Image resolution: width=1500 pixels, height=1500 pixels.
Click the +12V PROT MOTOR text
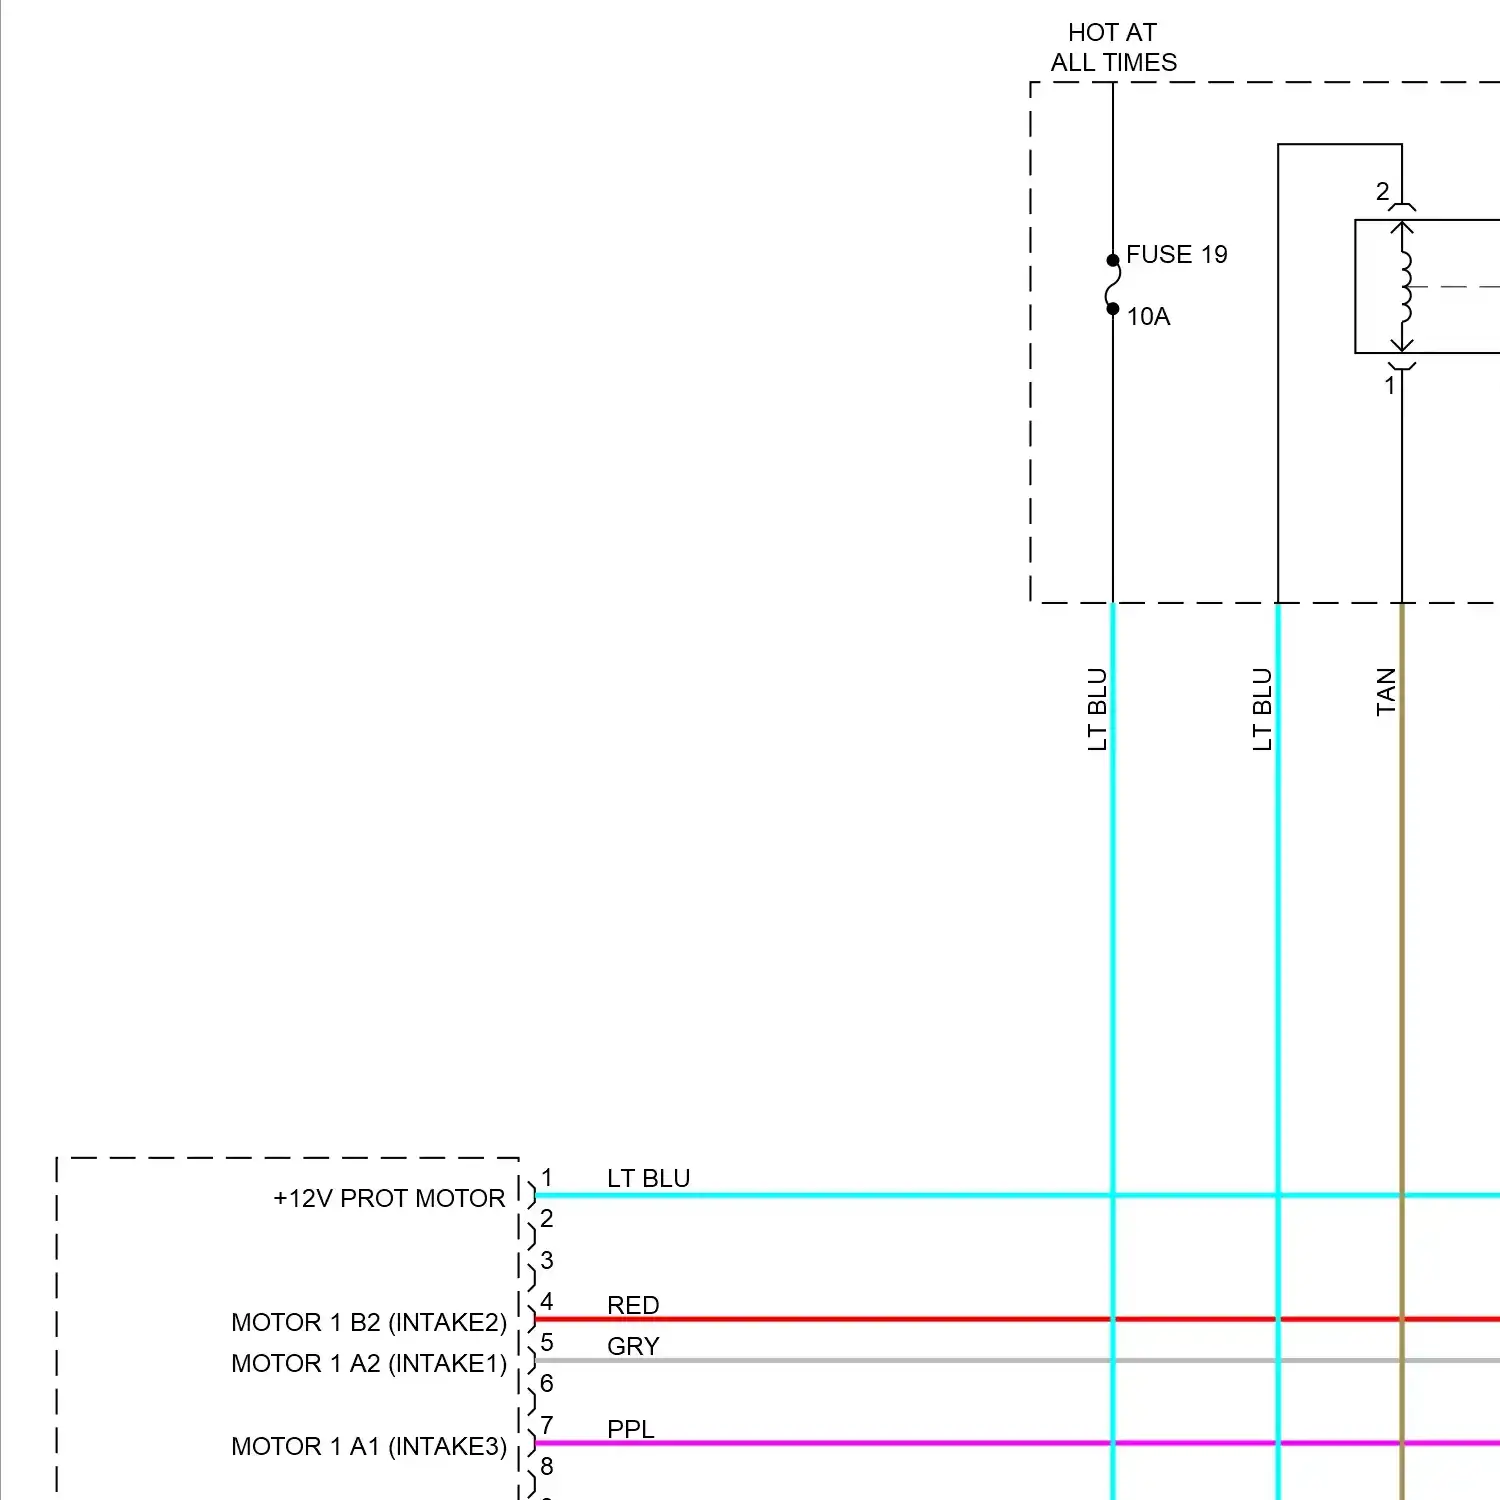(388, 1197)
